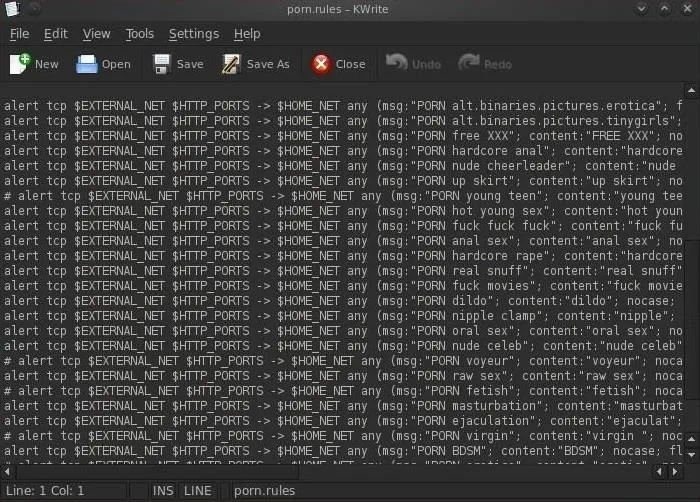Screen dimensions: 700x502
Task: Close the document with the red X icon
Action: tap(321, 64)
